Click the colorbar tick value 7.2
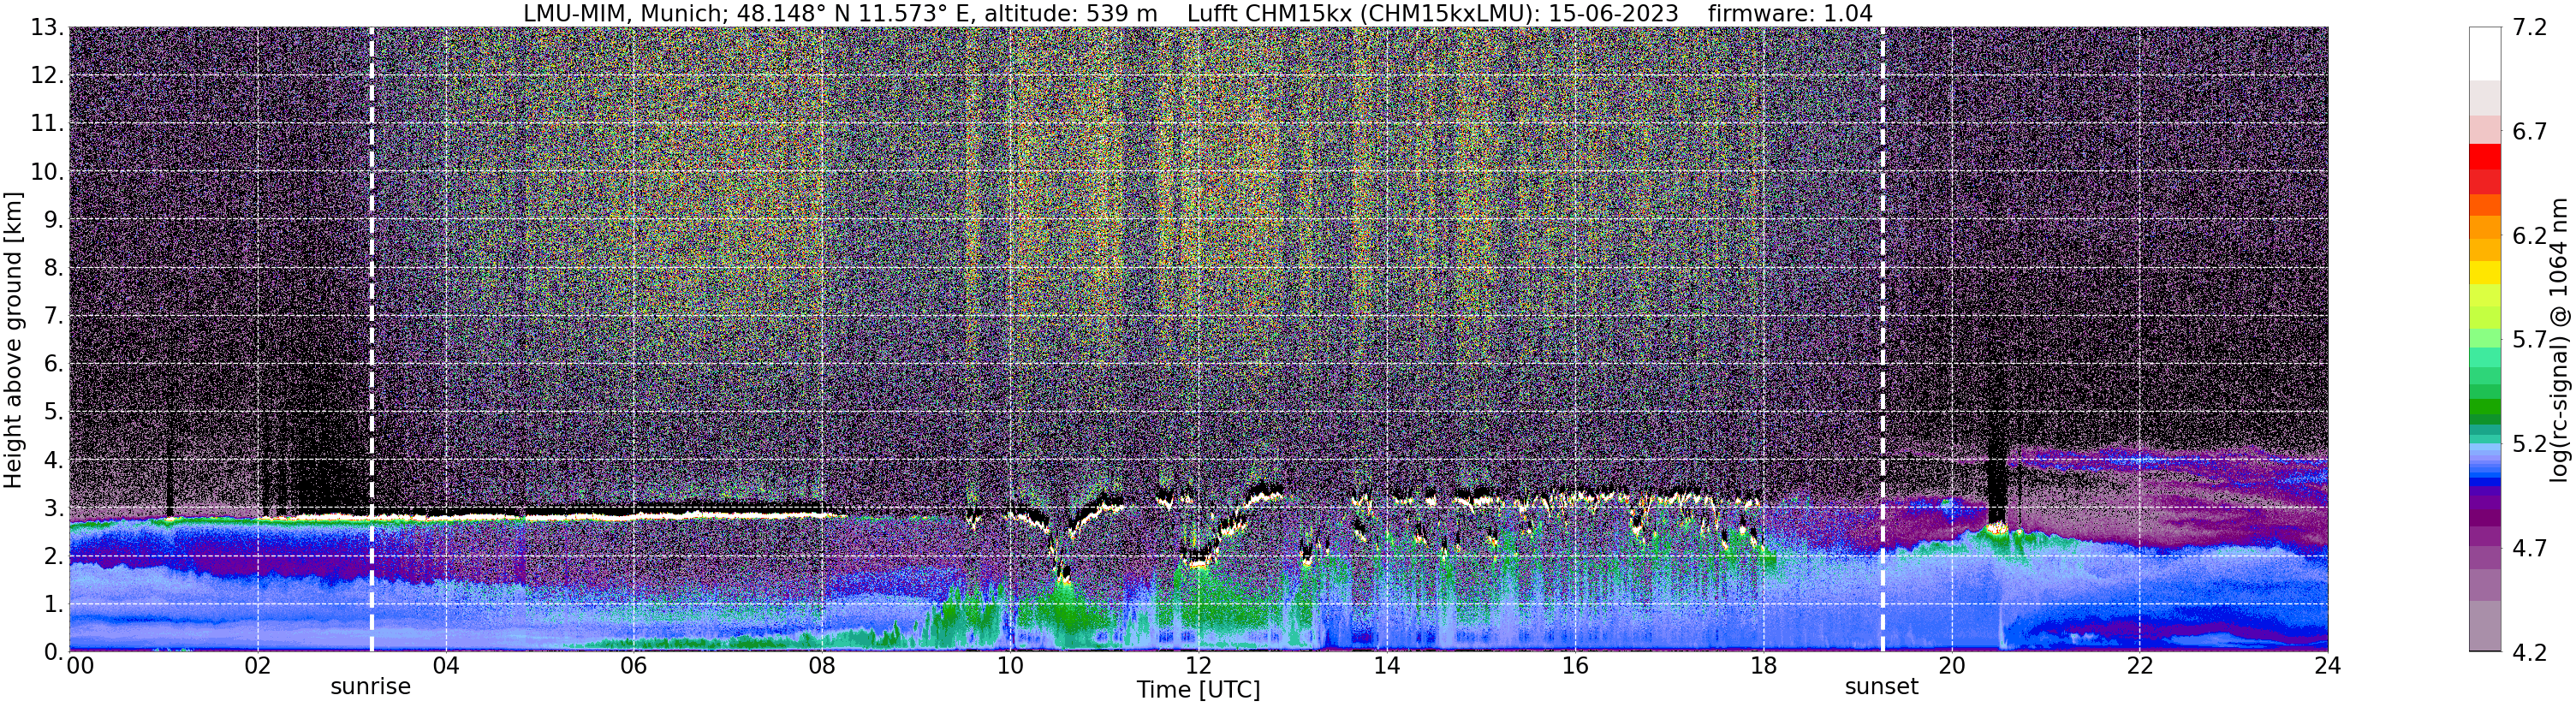 click(x=2530, y=28)
